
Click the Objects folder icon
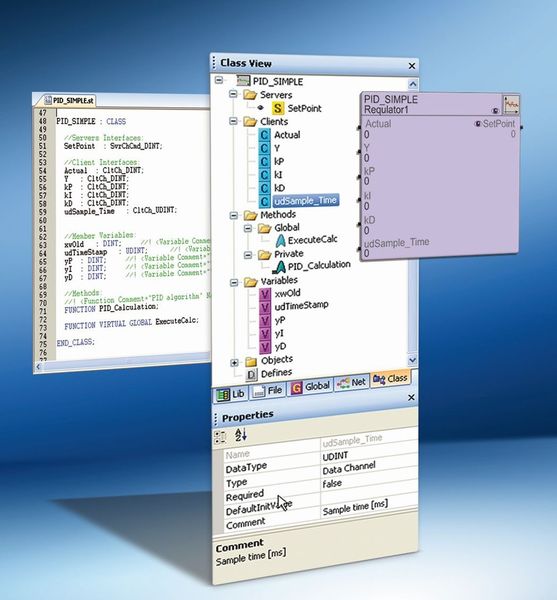[x=251, y=361]
